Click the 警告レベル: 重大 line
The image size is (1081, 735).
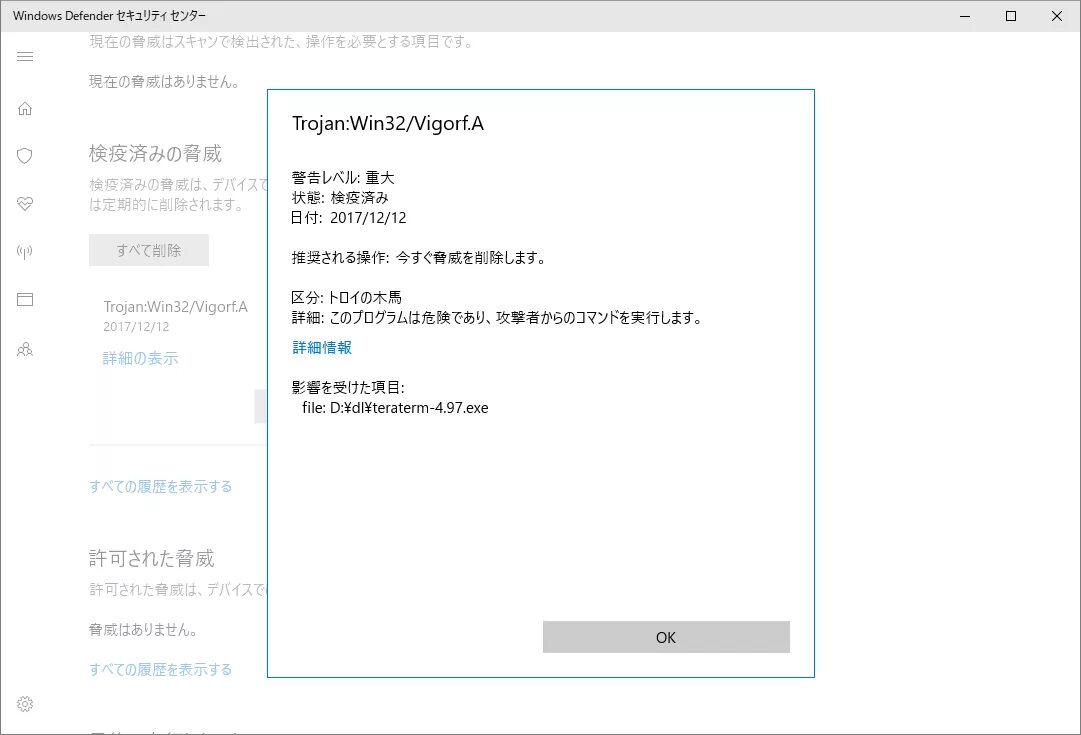(343, 178)
